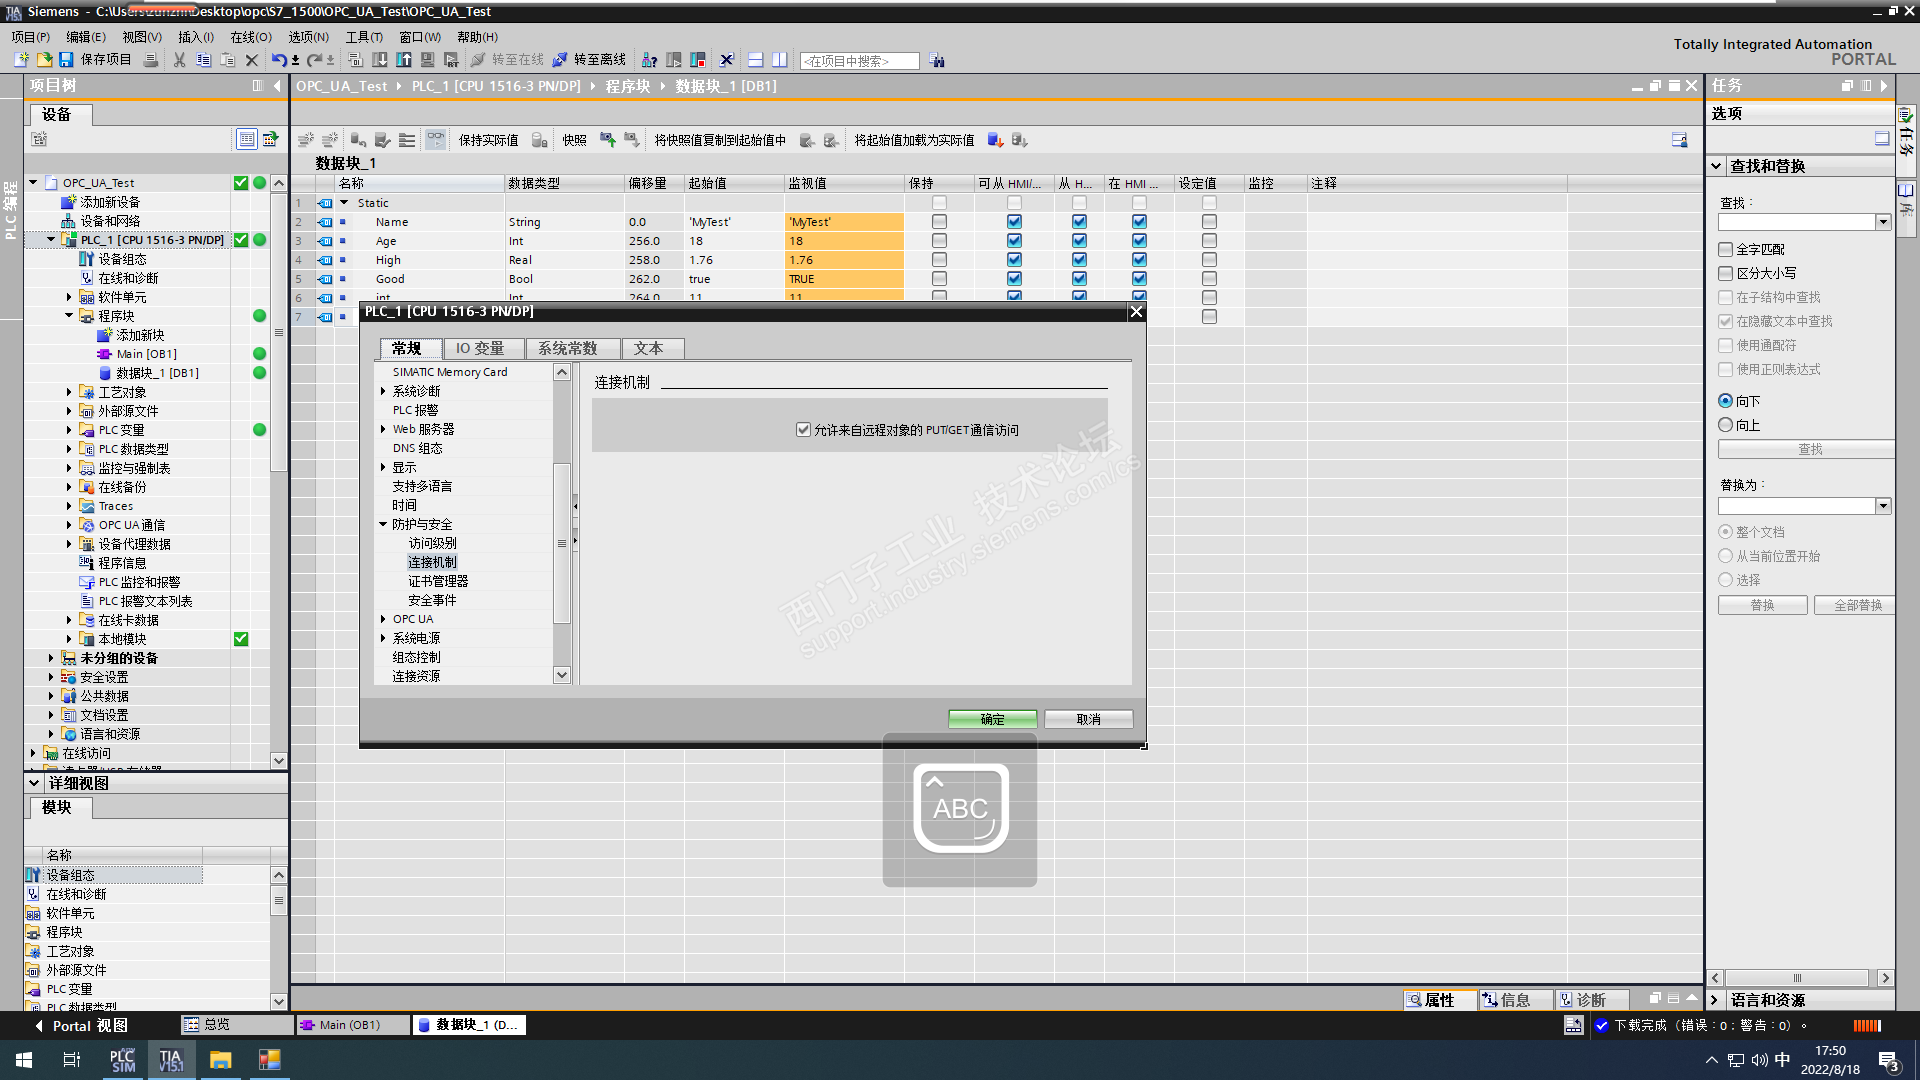Click the split editor horizontally icon
1920x1080 pixels.
click(756, 60)
